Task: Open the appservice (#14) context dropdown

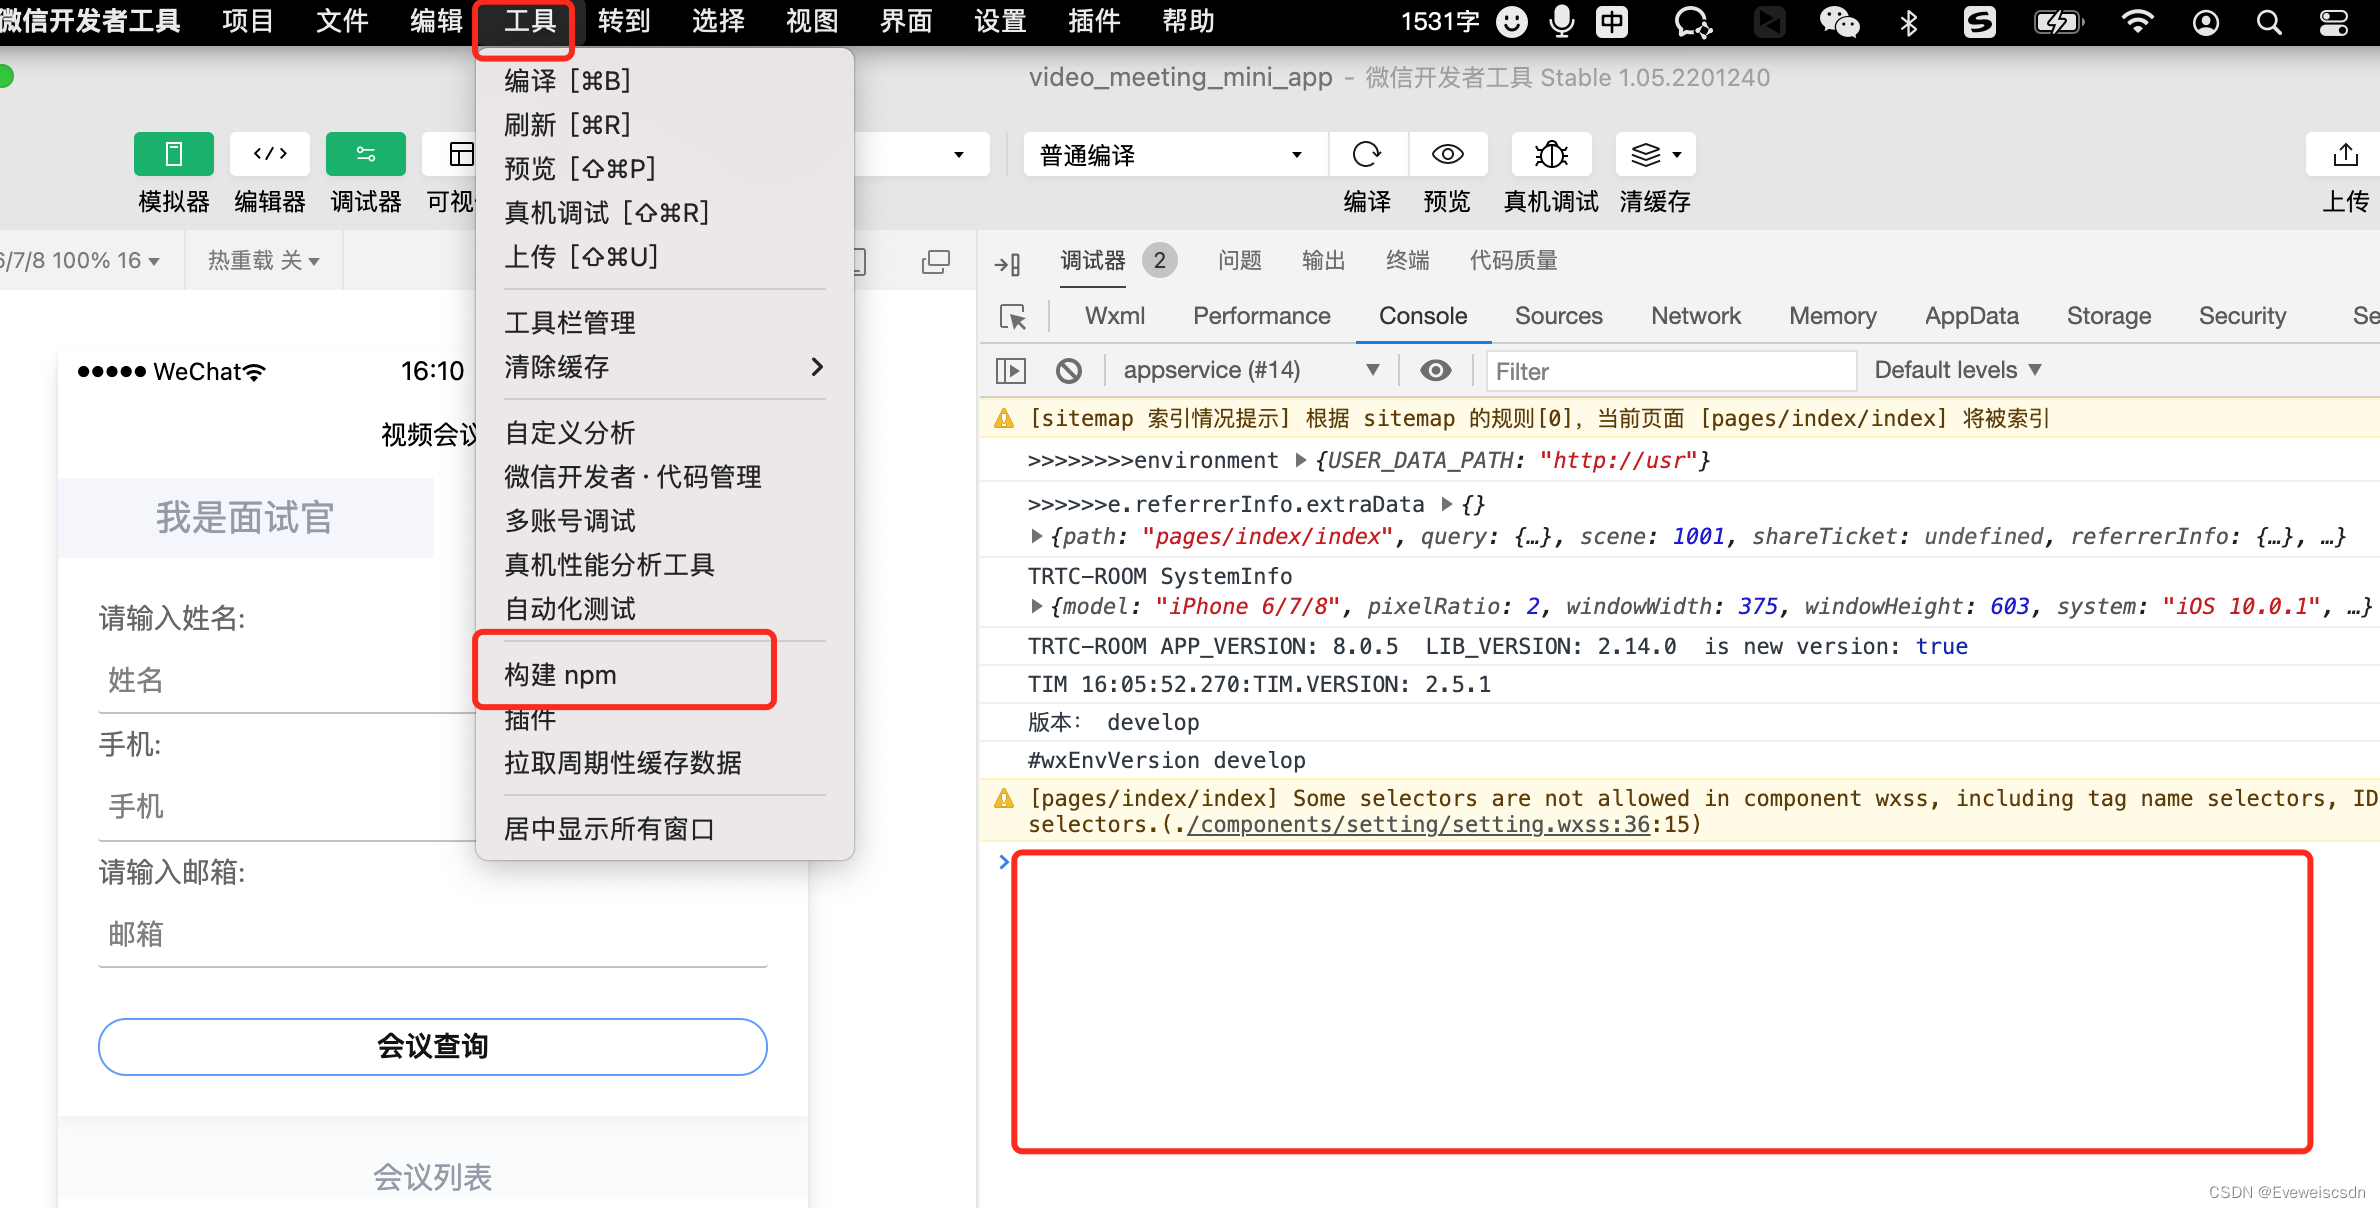Action: point(1250,370)
